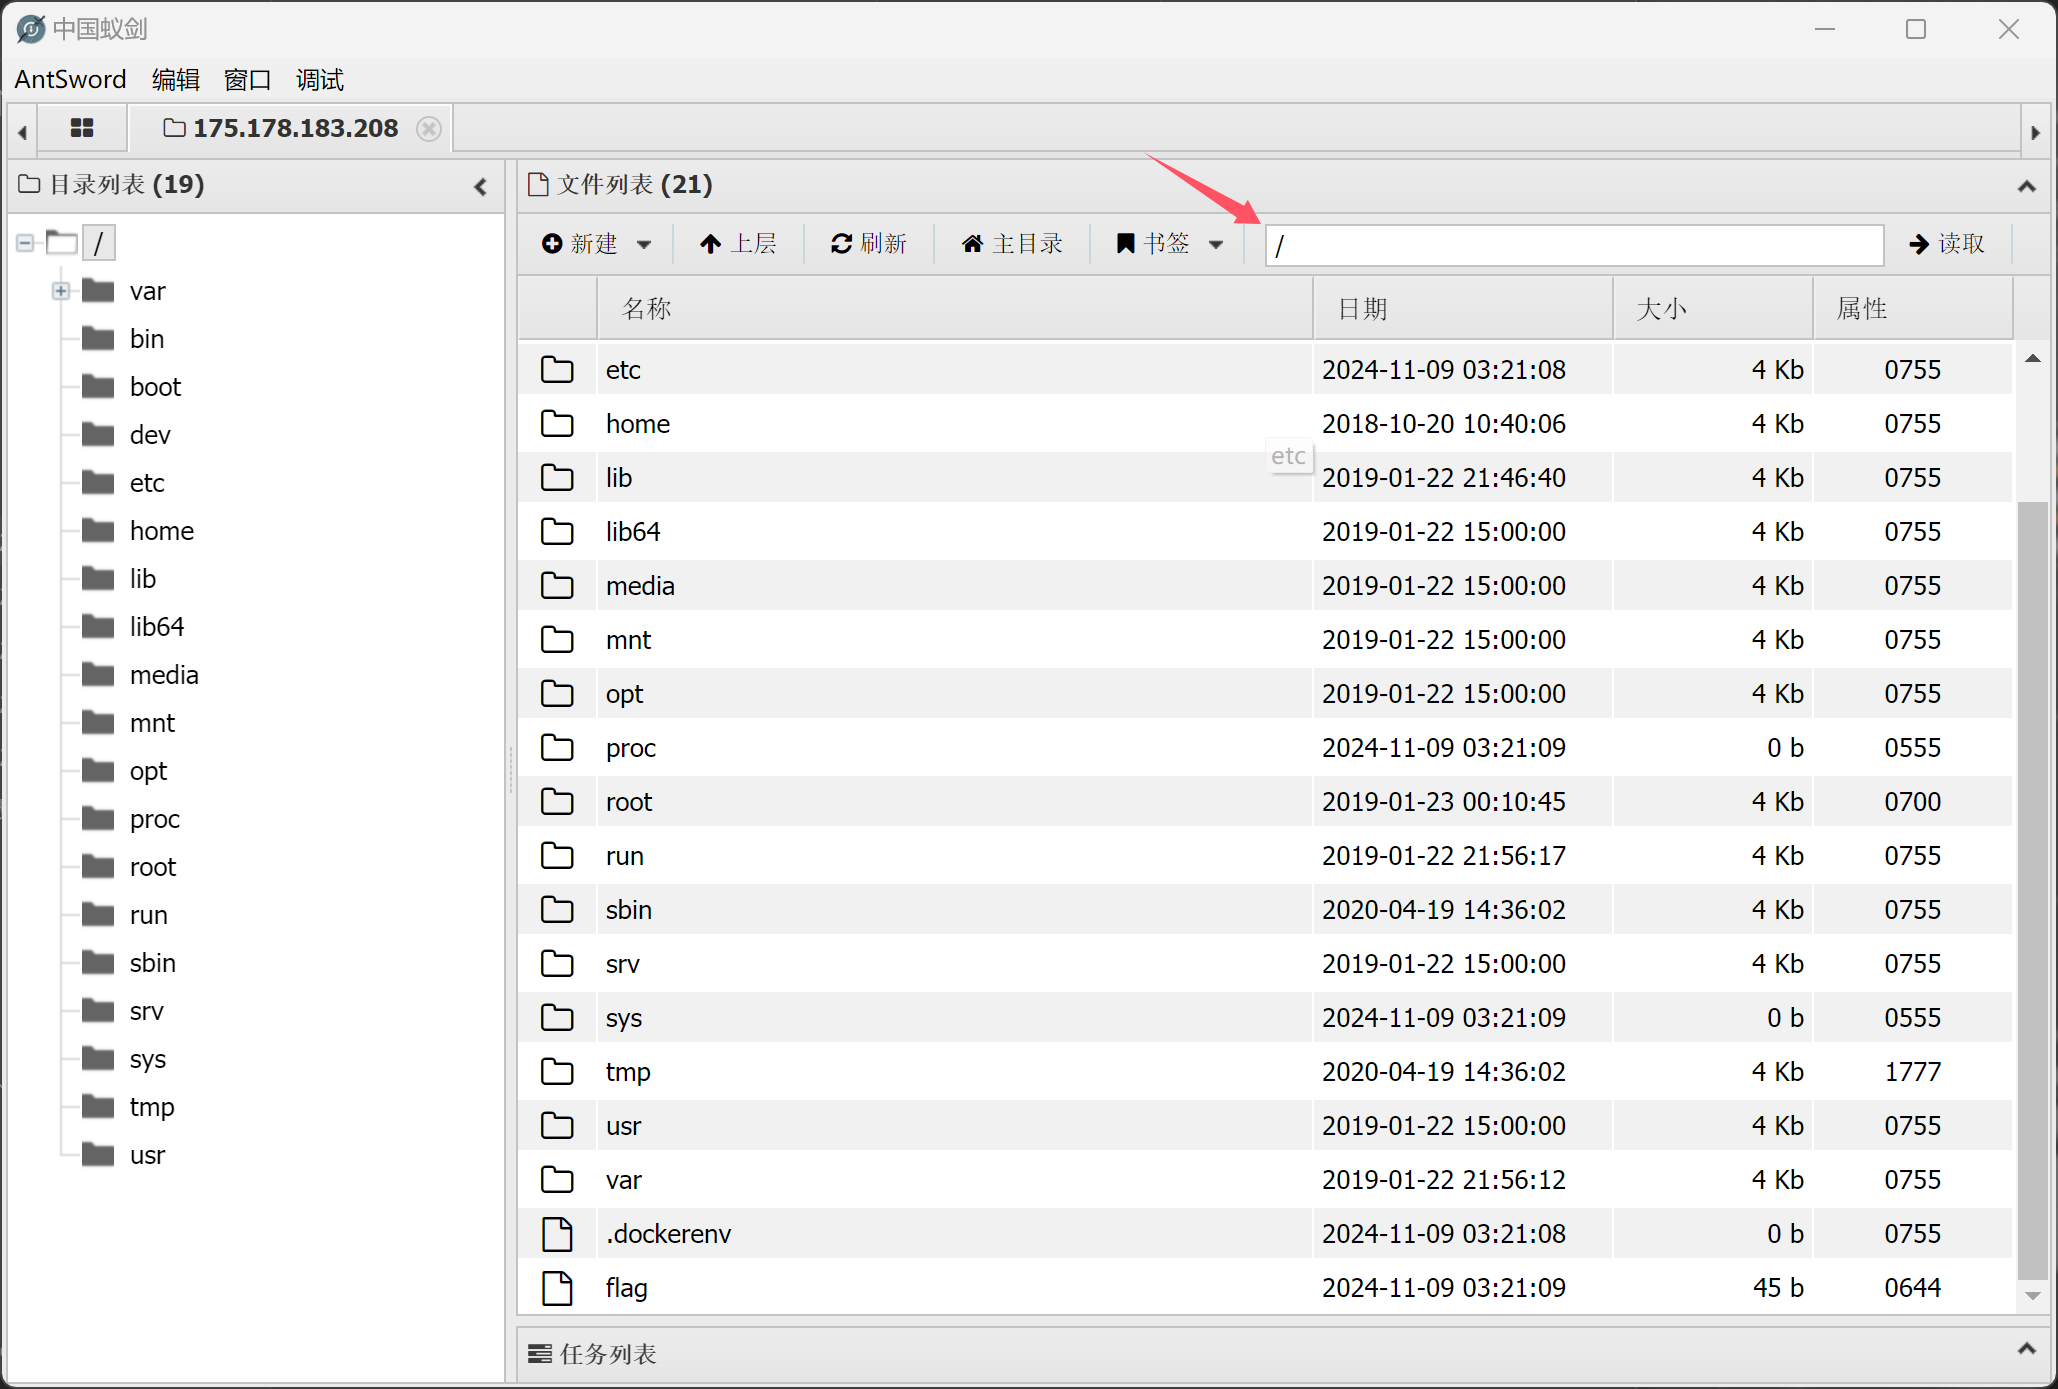Click the etc folder icon in tree
Viewport: 2058px width, 1389px height.
98,482
